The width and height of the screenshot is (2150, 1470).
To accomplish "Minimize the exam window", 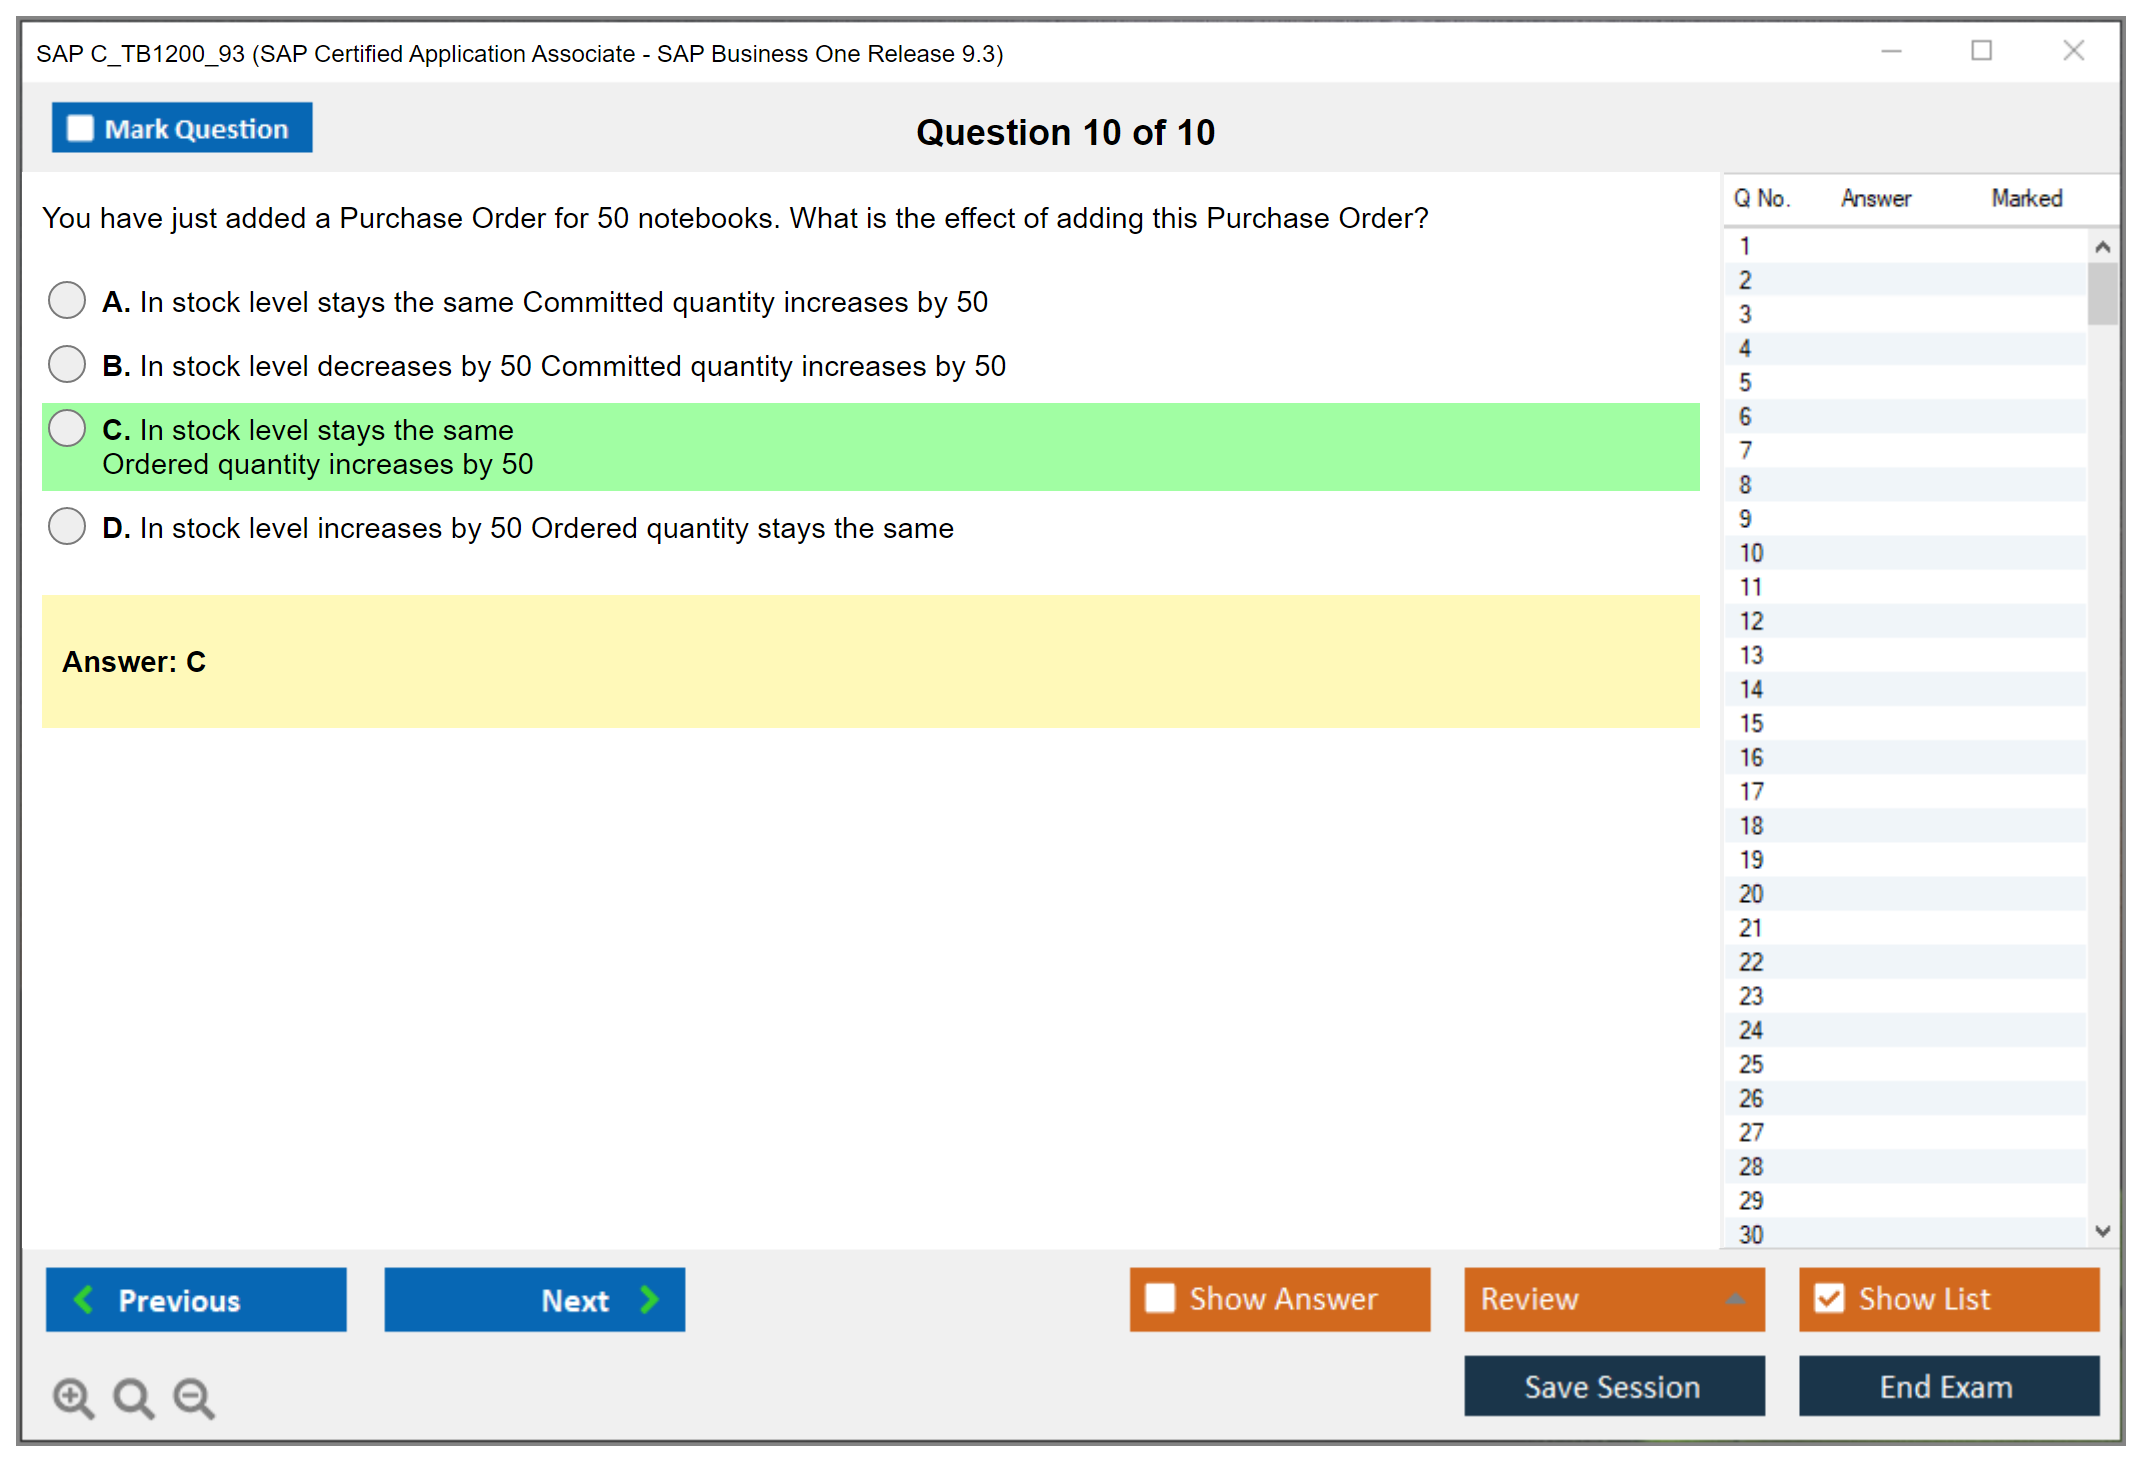I will pos(1891,51).
